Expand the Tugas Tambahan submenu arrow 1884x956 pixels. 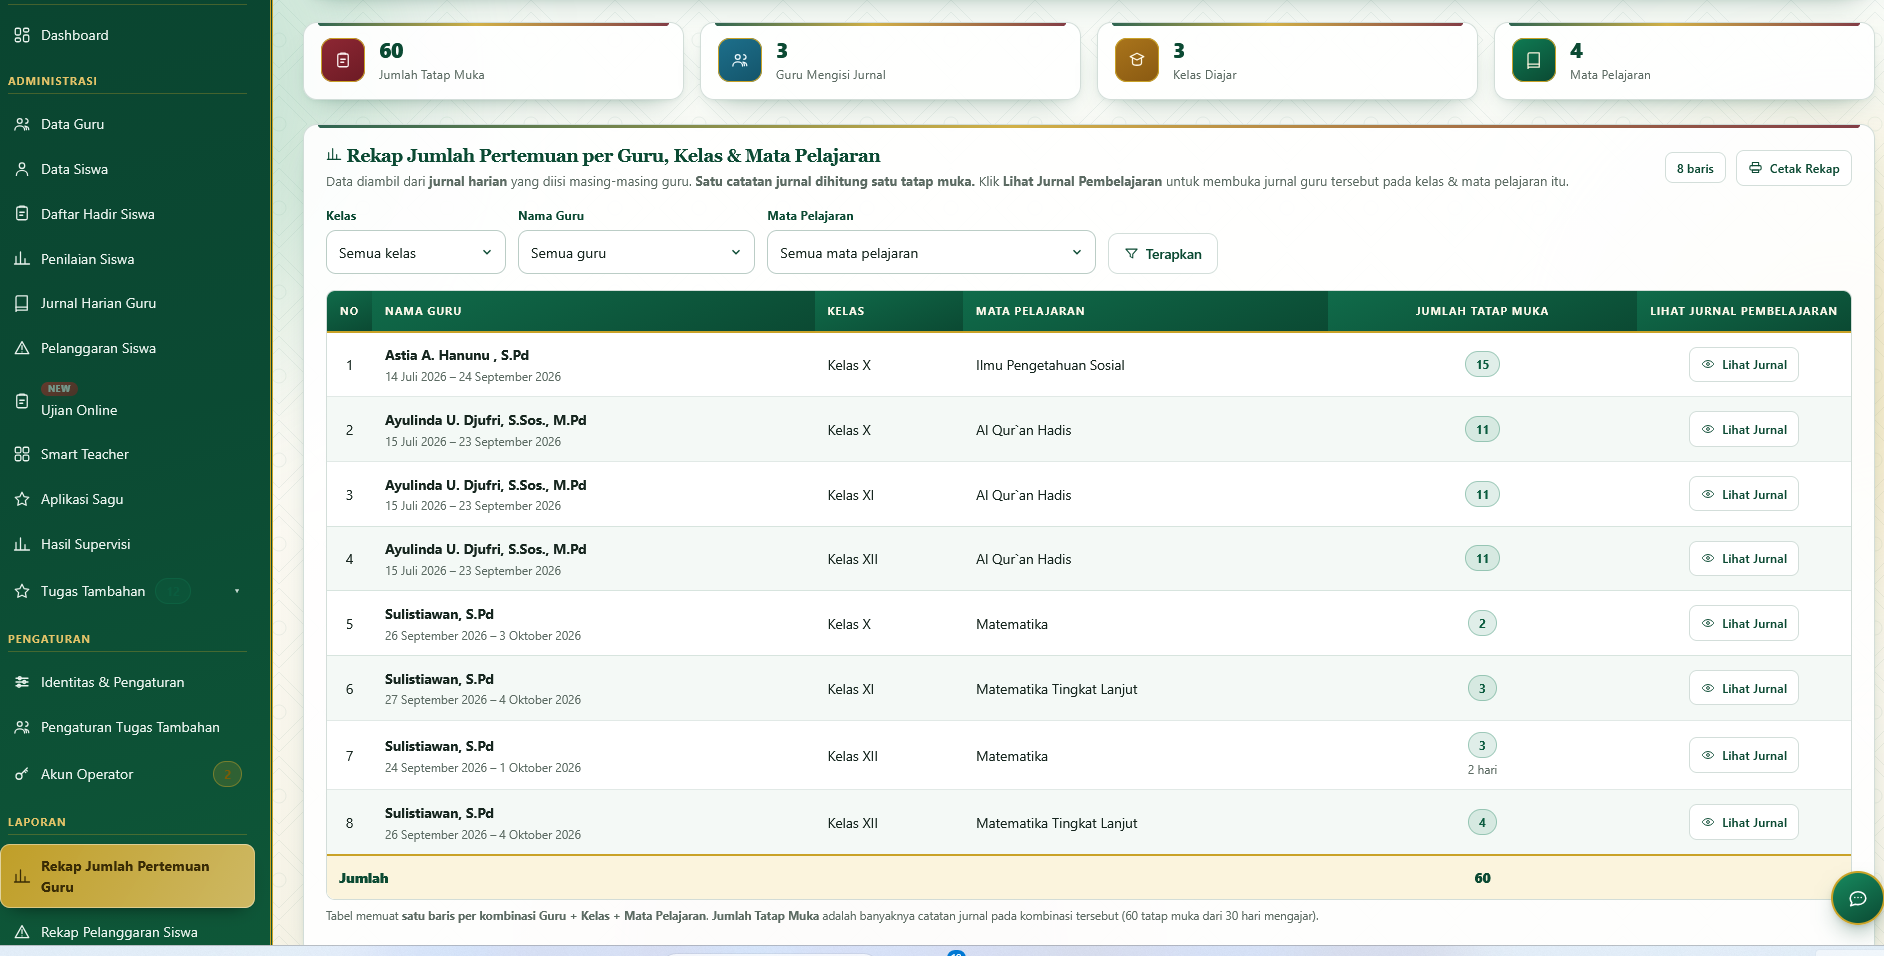237,591
